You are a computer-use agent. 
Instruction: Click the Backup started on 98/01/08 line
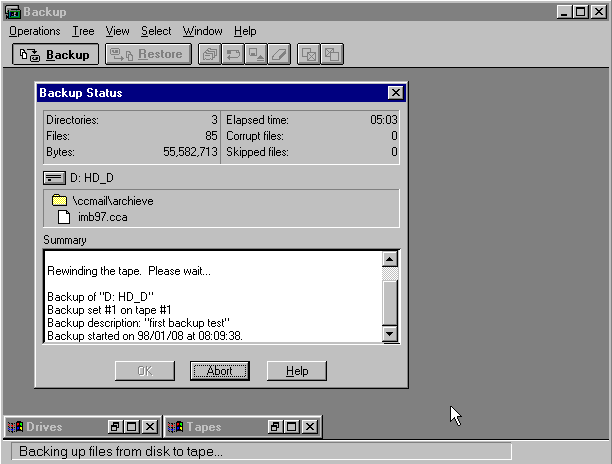145,336
